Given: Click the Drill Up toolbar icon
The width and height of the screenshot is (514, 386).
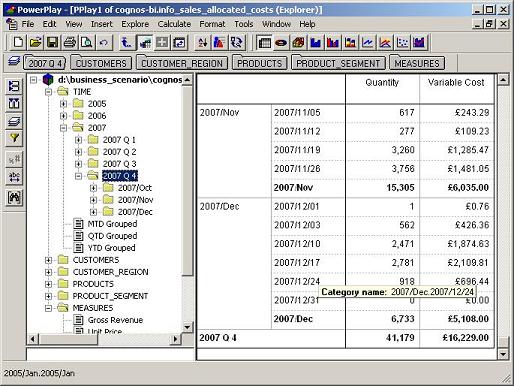Looking at the screenshot, I should pyautogui.click(x=126, y=42).
